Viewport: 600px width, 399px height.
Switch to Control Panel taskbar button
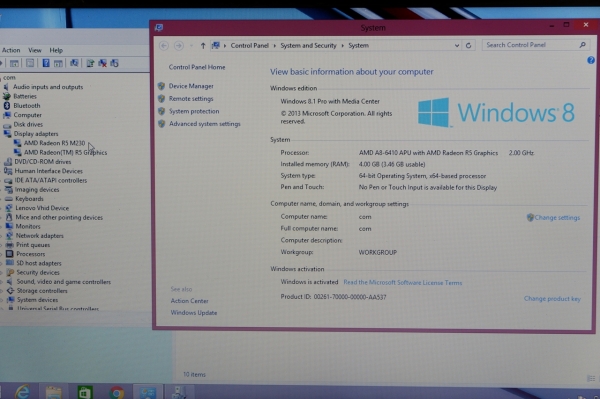tap(147, 392)
